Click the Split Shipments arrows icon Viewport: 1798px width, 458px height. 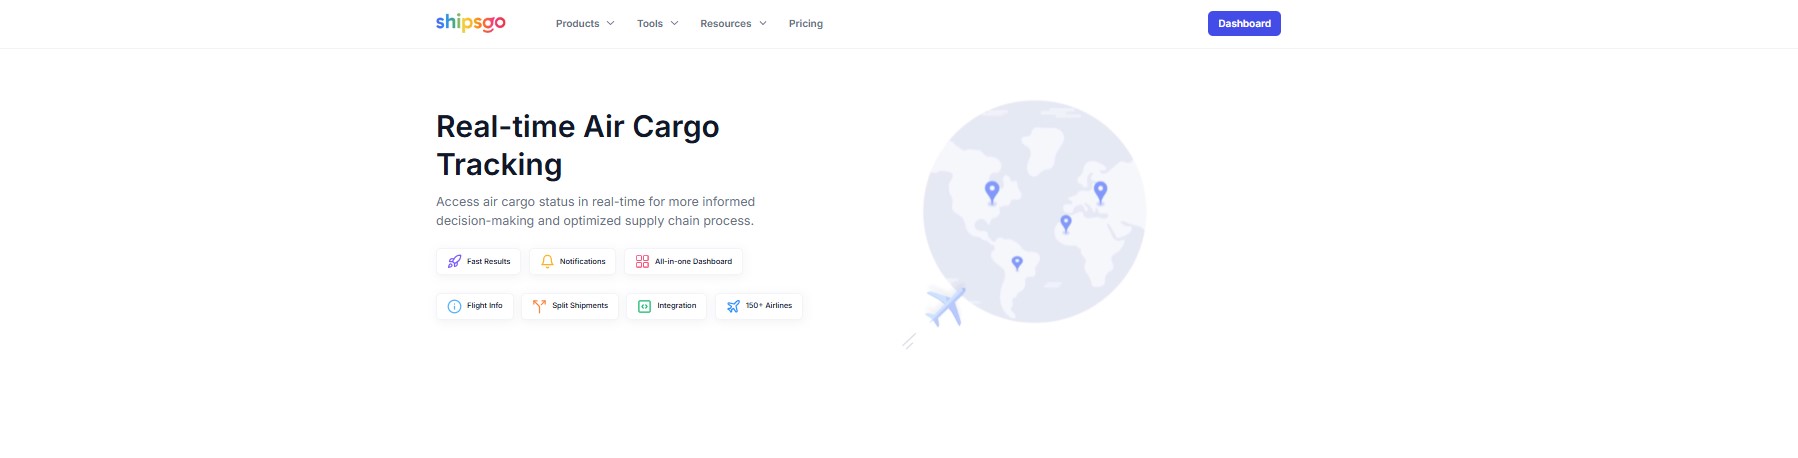click(x=539, y=306)
